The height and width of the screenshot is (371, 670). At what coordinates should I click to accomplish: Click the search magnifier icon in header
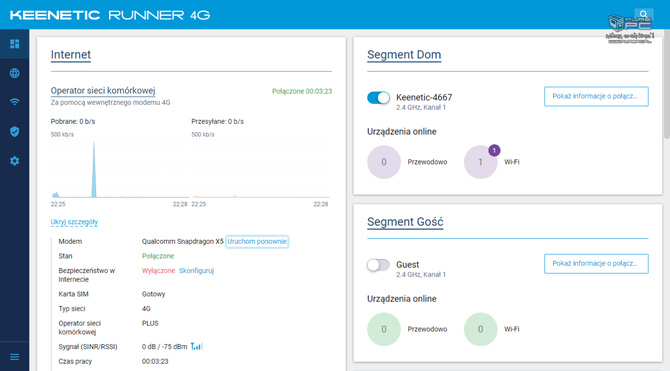644,15
